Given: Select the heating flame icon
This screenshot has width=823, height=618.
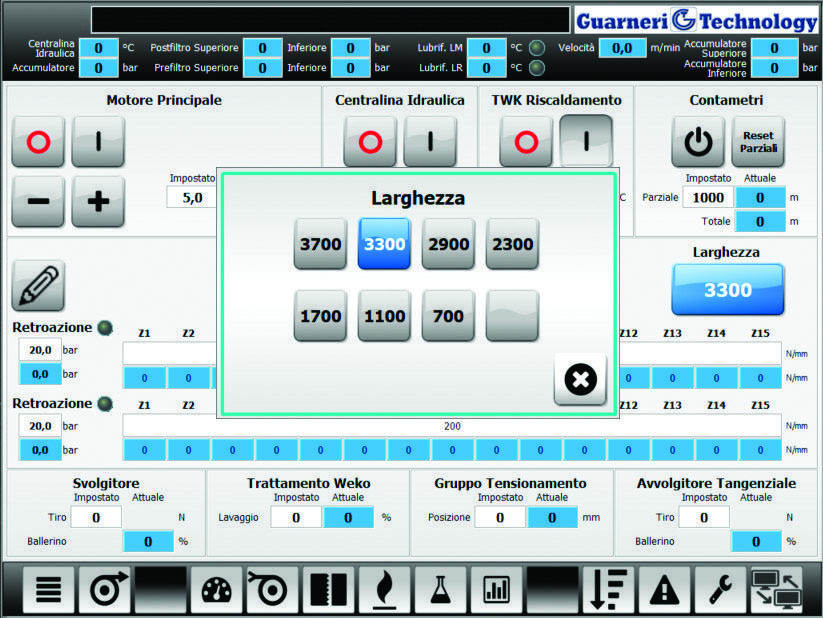Looking at the screenshot, I should pos(386,589).
